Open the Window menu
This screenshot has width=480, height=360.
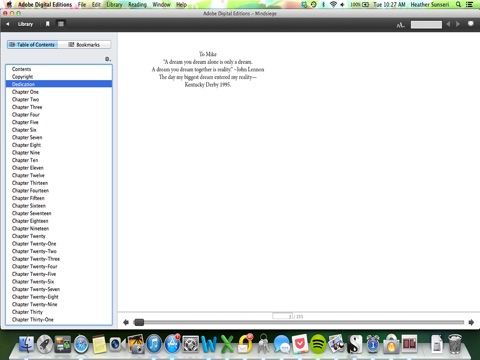tap(161, 5)
